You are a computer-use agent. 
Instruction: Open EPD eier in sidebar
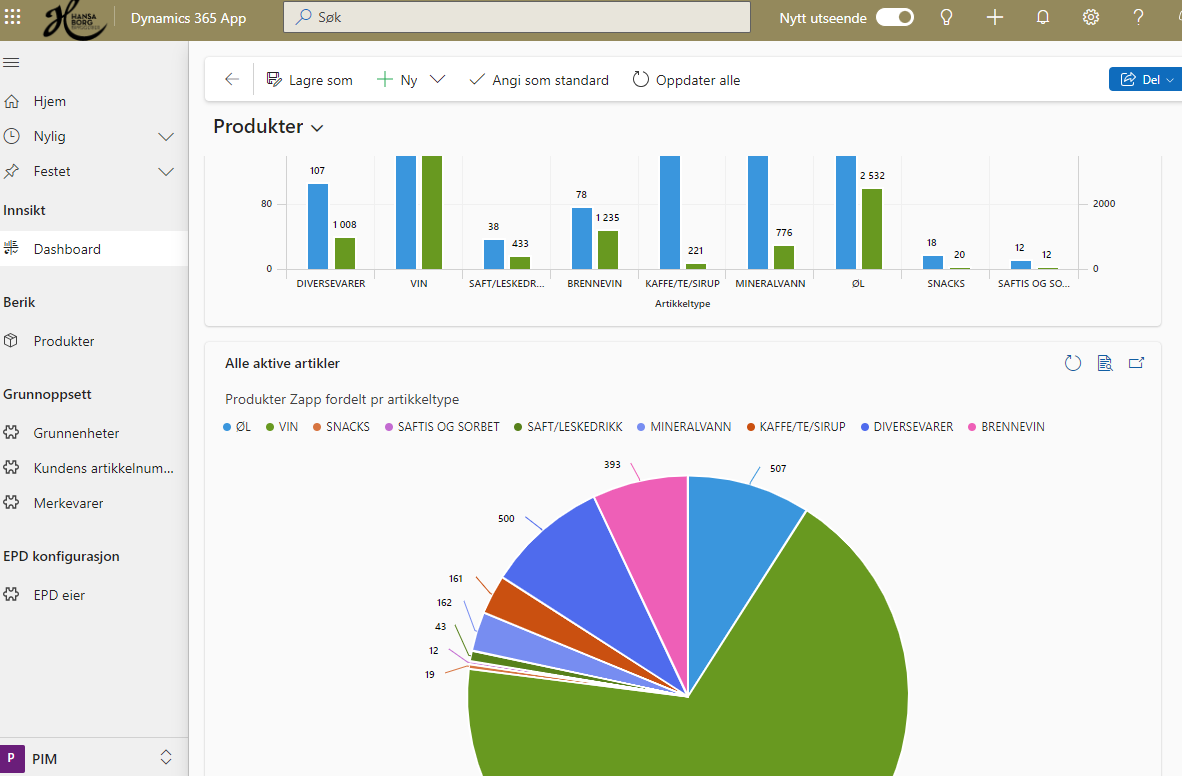point(59,595)
